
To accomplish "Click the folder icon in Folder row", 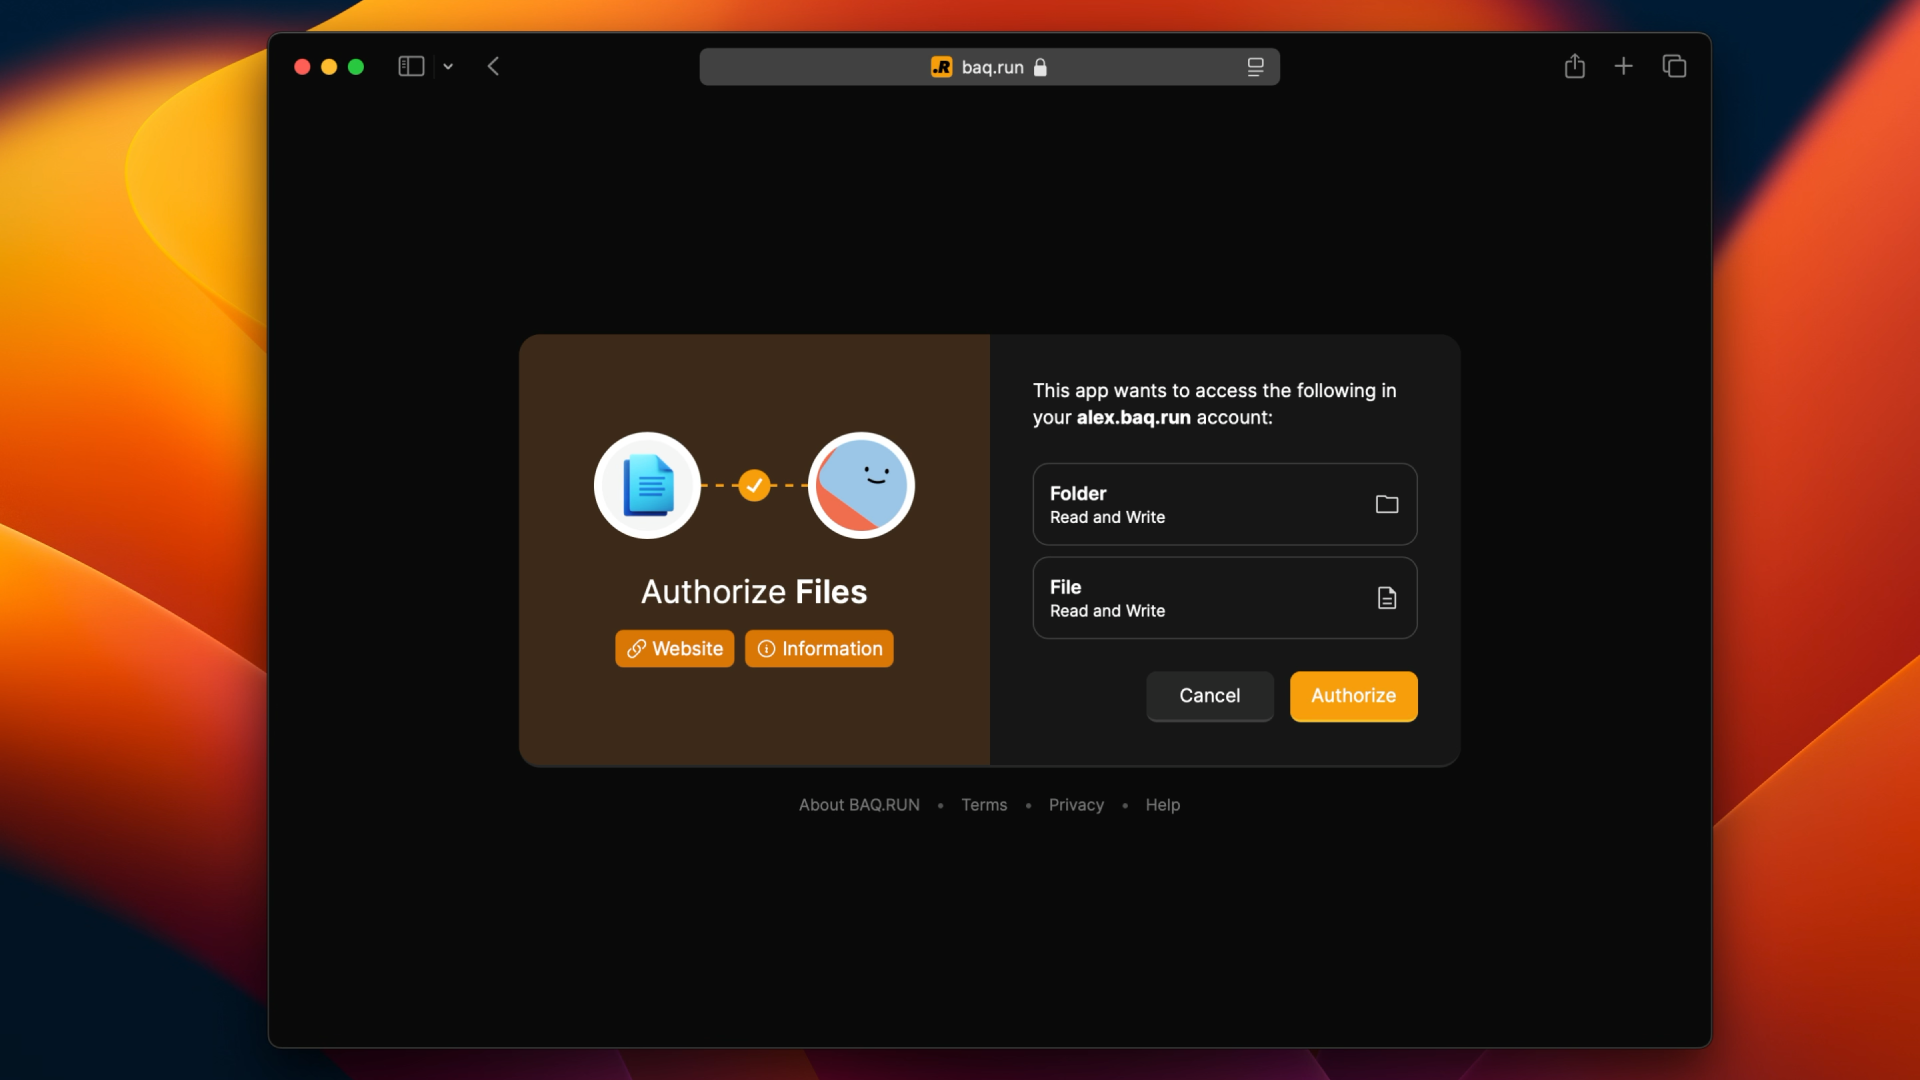I will tap(1387, 504).
